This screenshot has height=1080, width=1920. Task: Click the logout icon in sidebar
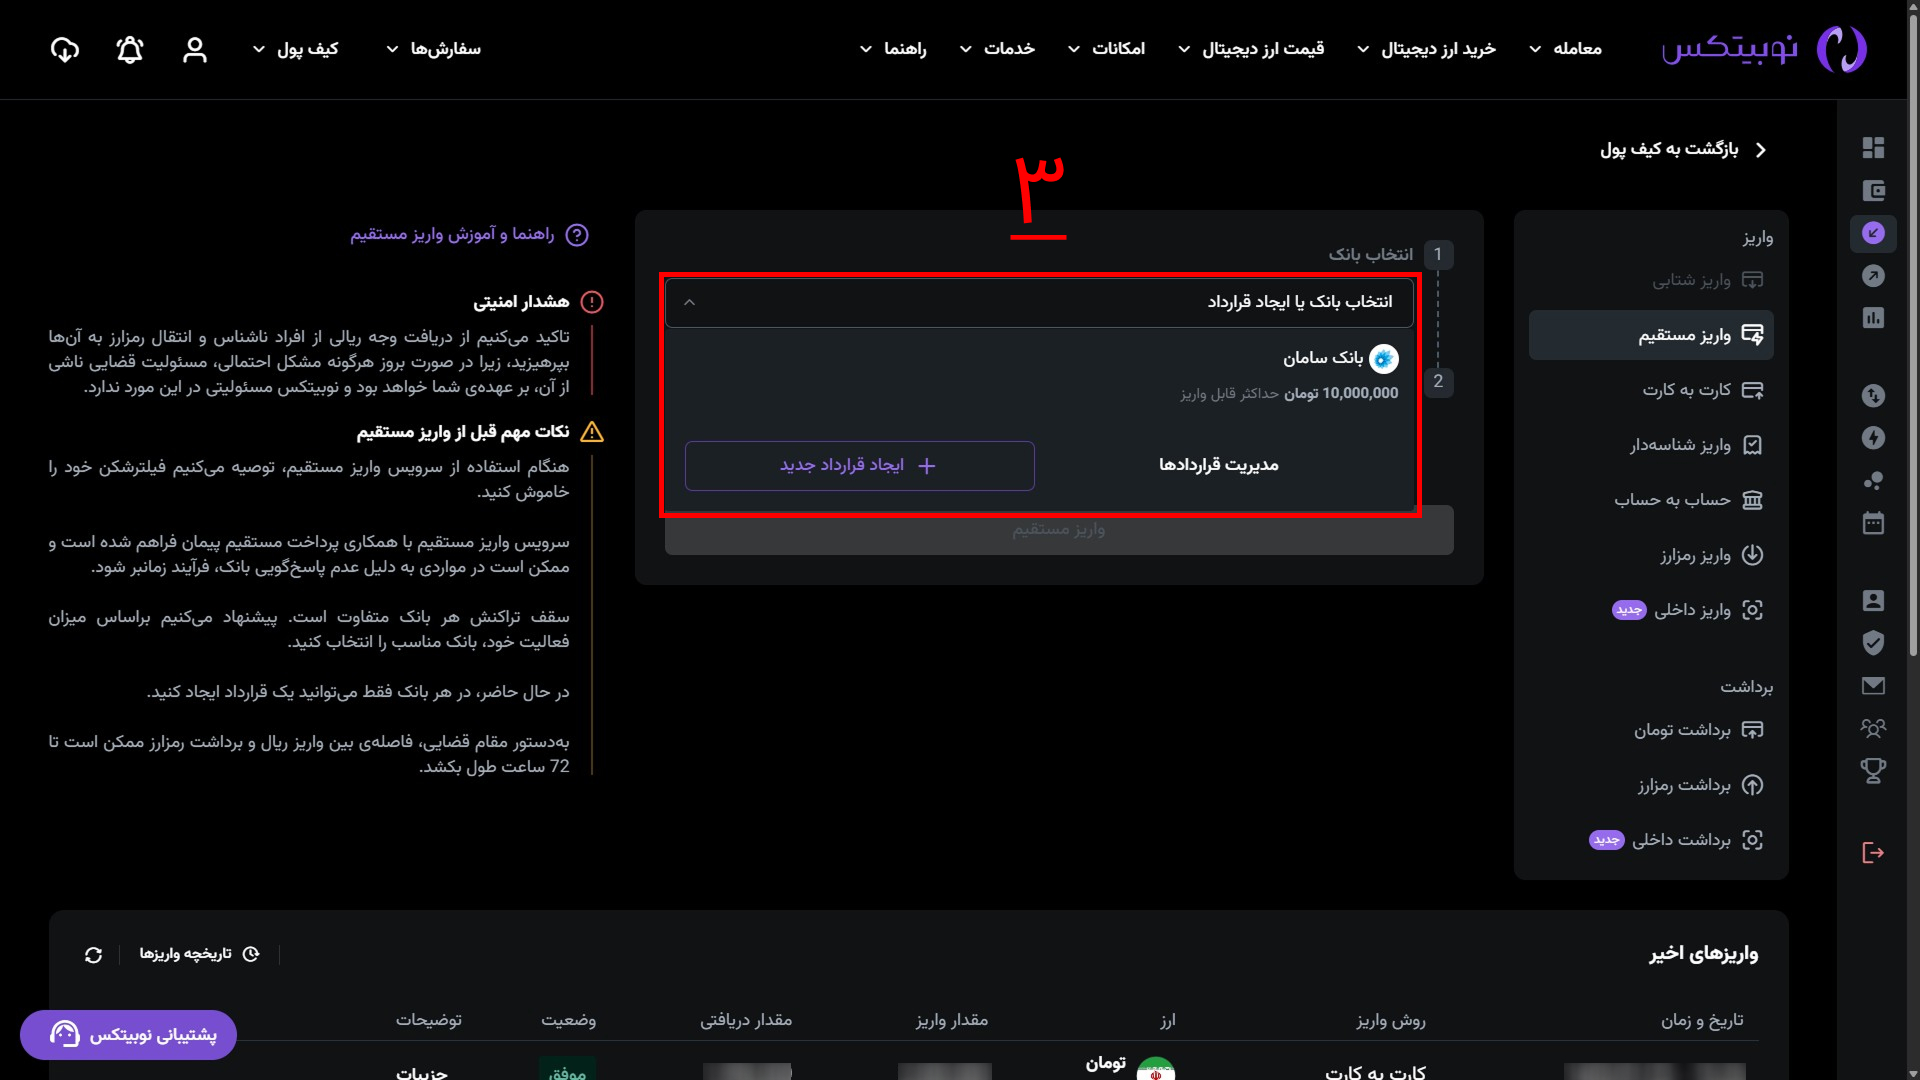(1873, 852)
